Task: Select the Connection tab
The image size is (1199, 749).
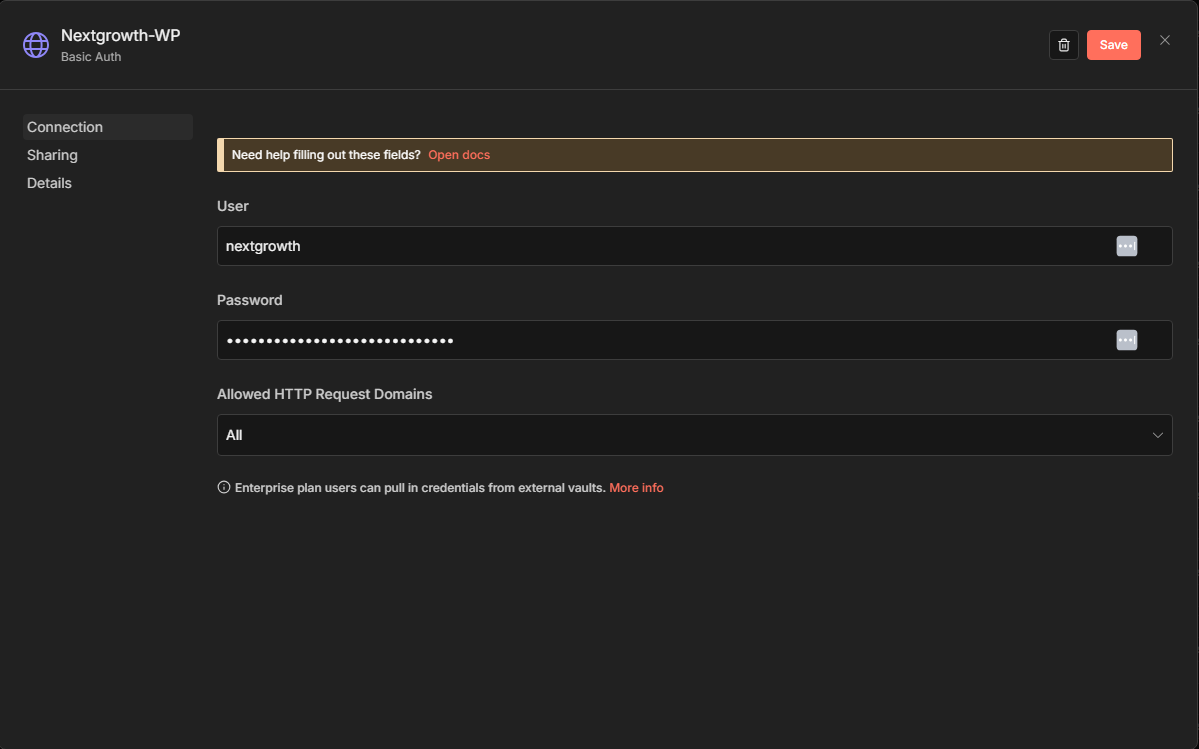Action: (65, 127)
